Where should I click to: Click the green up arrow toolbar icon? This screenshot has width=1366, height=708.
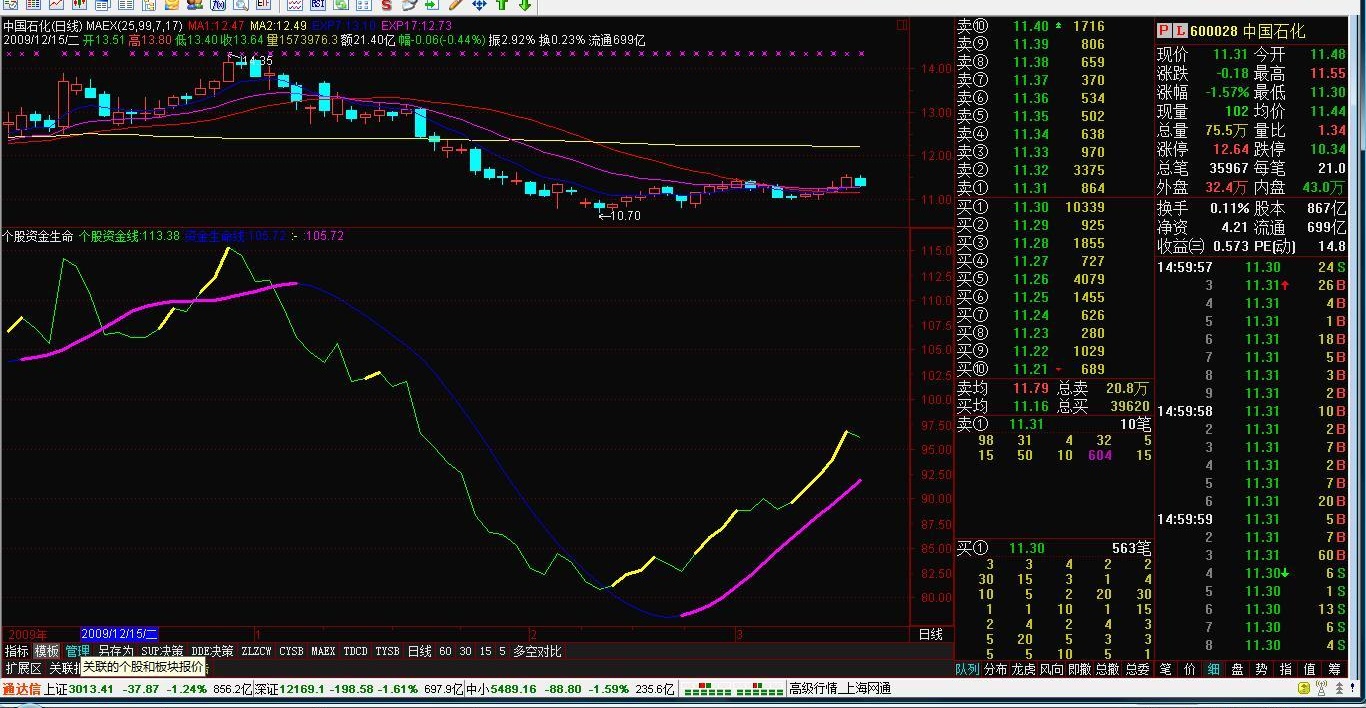503,5
